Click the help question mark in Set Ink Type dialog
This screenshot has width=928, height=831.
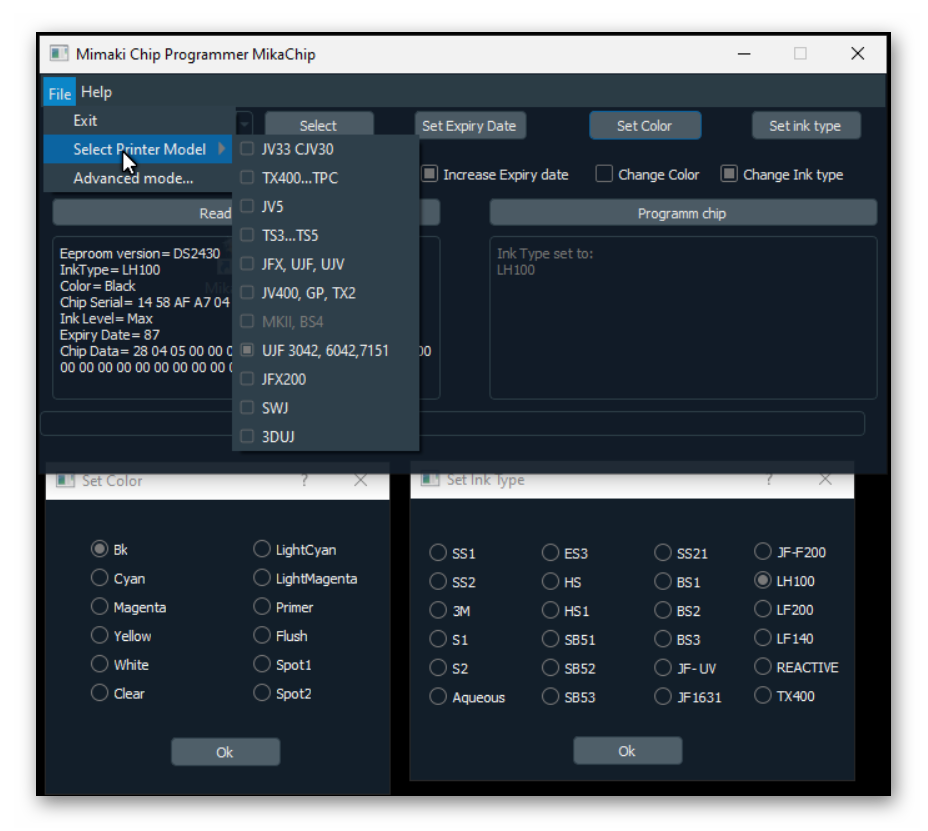click(x=769, y=479)
